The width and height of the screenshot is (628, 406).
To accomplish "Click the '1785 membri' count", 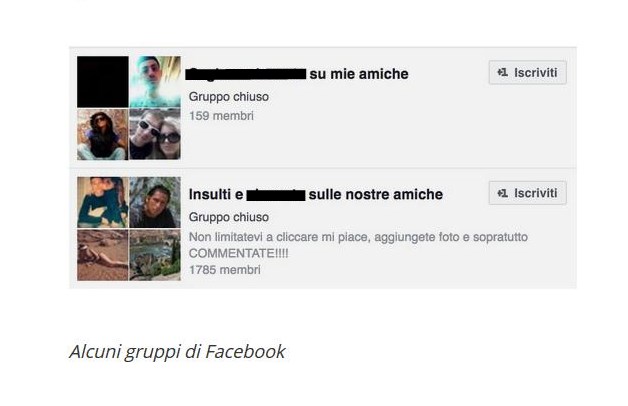I will pos(225,269).
